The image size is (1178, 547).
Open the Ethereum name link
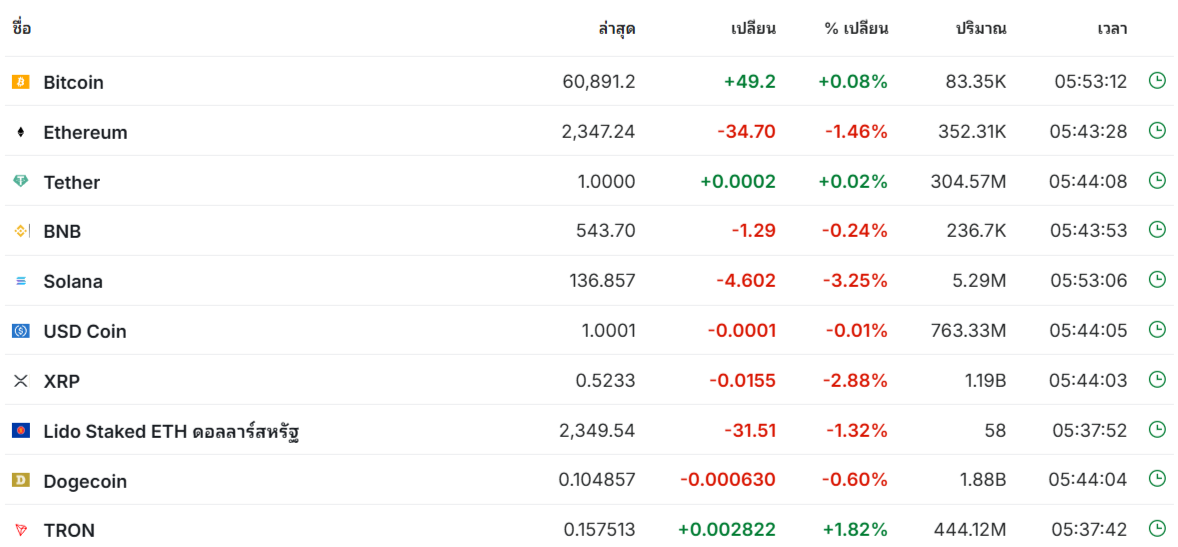click(86, 133)
